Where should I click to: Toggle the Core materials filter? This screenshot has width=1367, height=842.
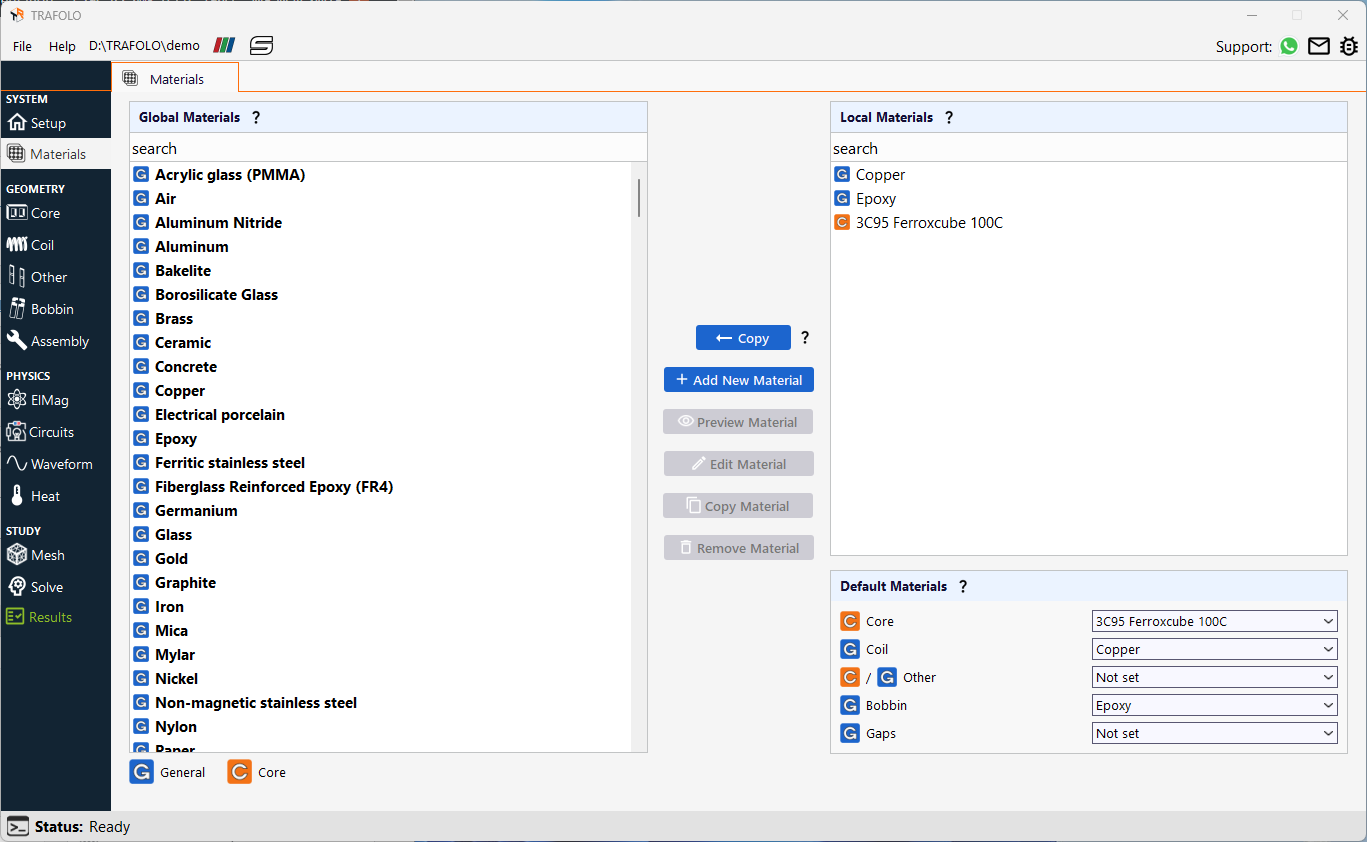pyautogui.click(x=256, y=771)
